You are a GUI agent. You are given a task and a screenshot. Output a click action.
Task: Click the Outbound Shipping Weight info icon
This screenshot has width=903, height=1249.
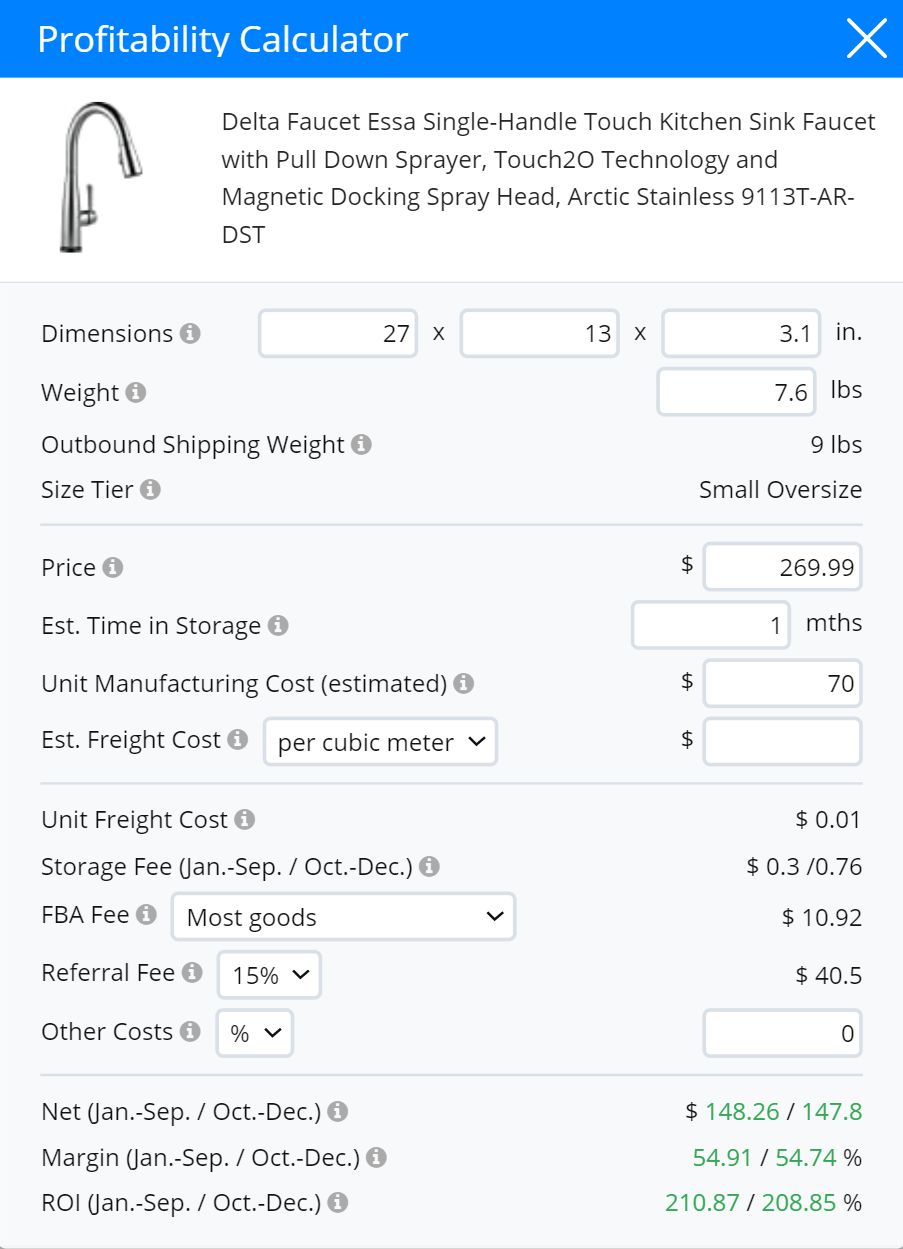(x=361, y=444)
